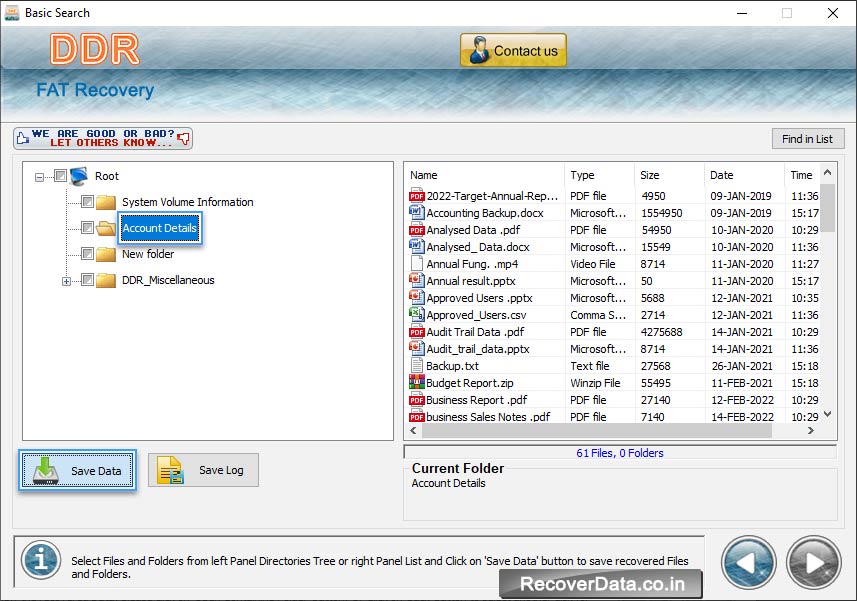857x601 pixels.
Task: Click the horizontal scrollbar left arrow
Action: (x=413, y=431)
